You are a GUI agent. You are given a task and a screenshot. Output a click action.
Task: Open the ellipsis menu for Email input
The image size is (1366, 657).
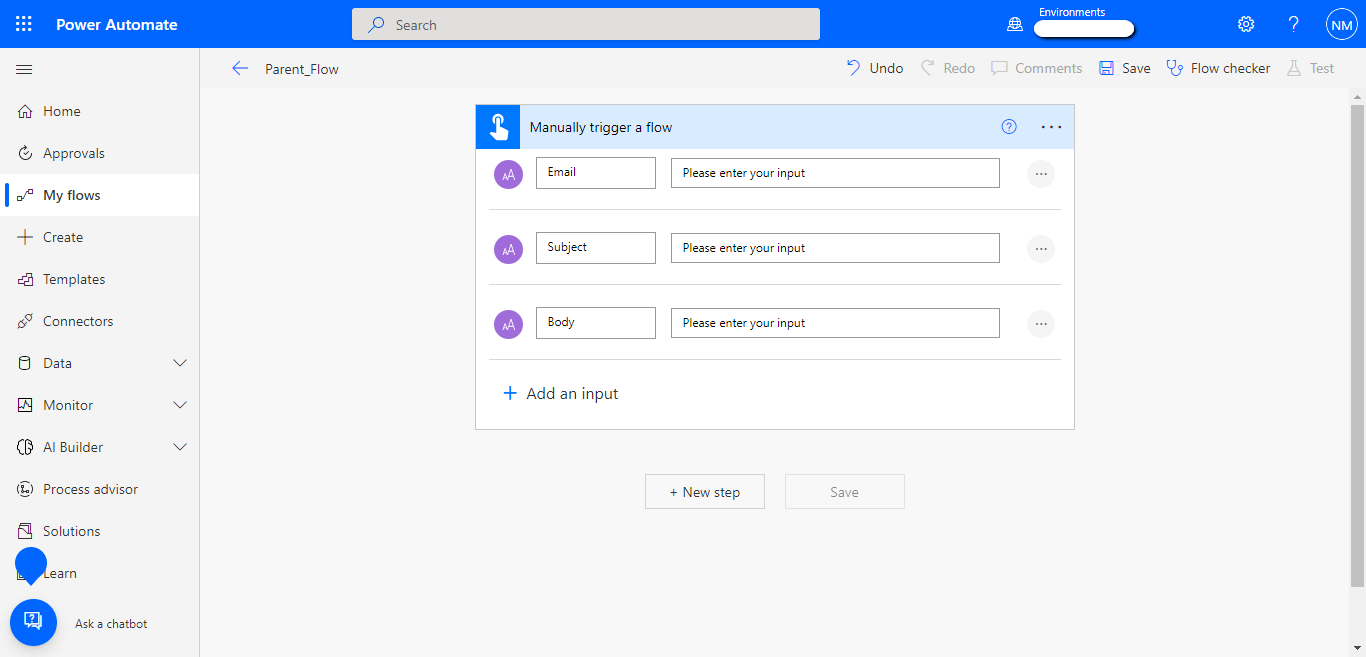1041,174
